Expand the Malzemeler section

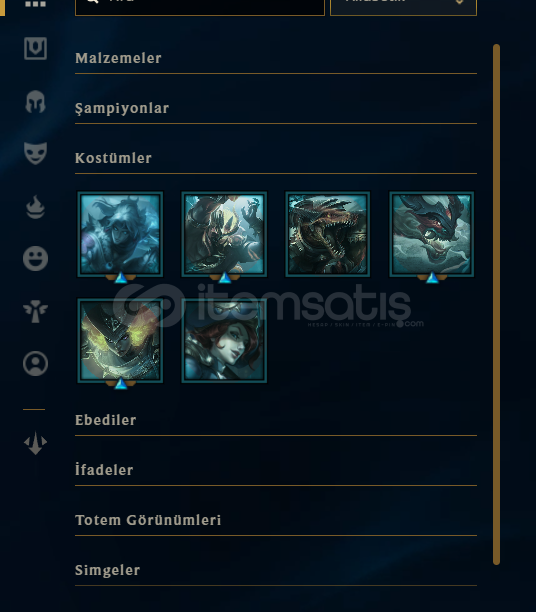pyautogui.click(x=276, y=59)
